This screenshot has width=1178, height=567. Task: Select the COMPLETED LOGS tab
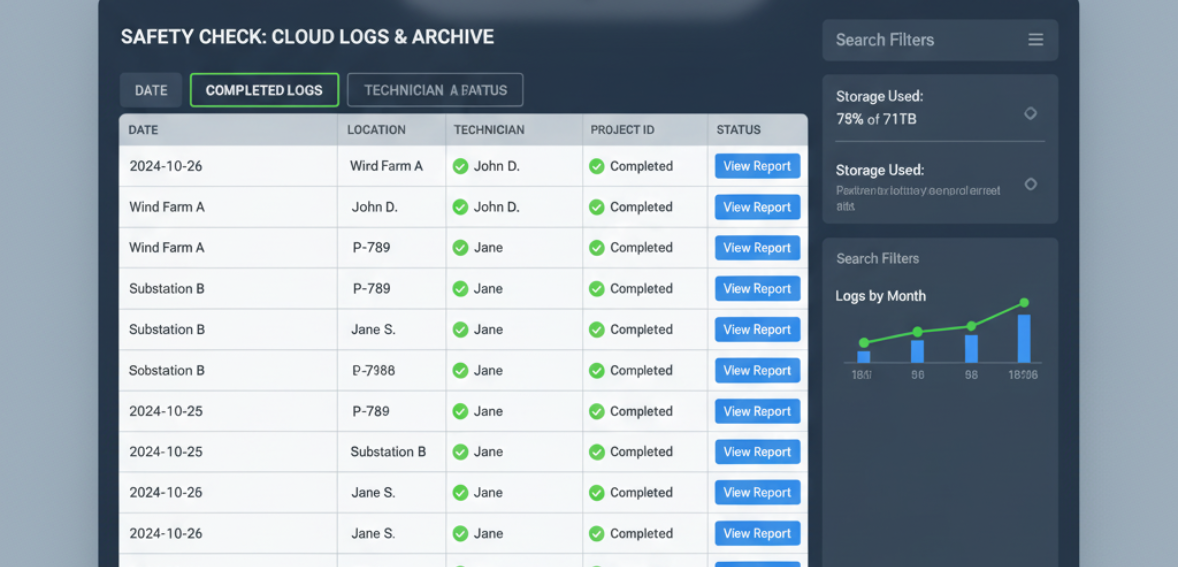pos(264,90)
